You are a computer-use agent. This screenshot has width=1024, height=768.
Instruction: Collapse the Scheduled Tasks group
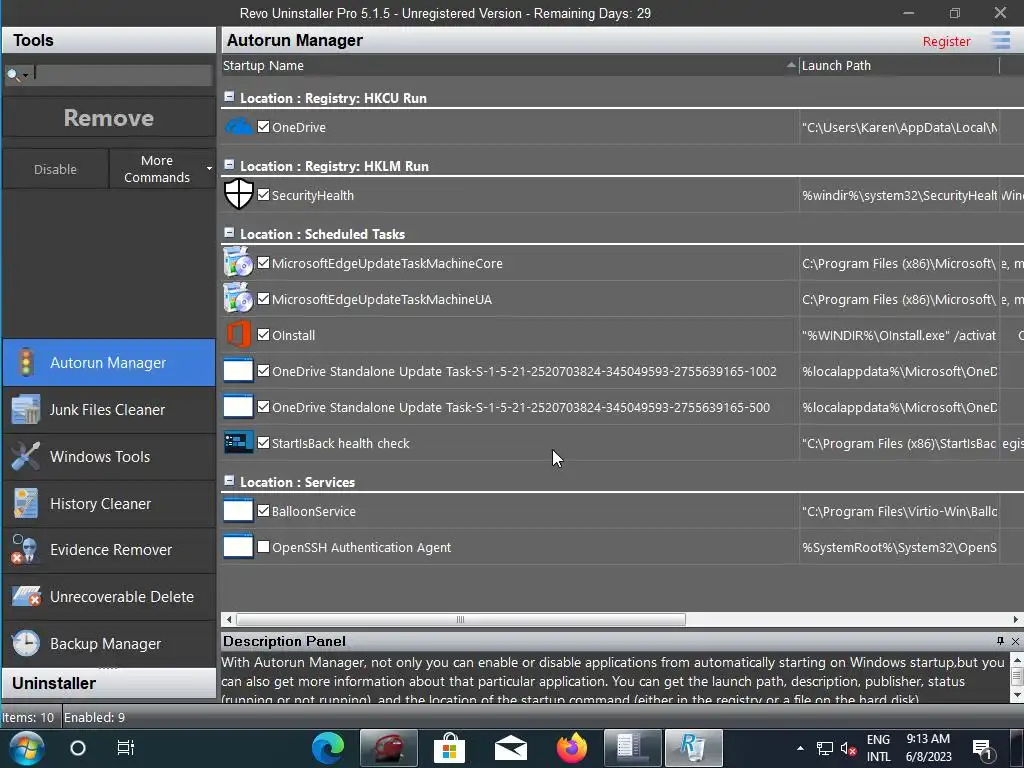click(229, 232)
